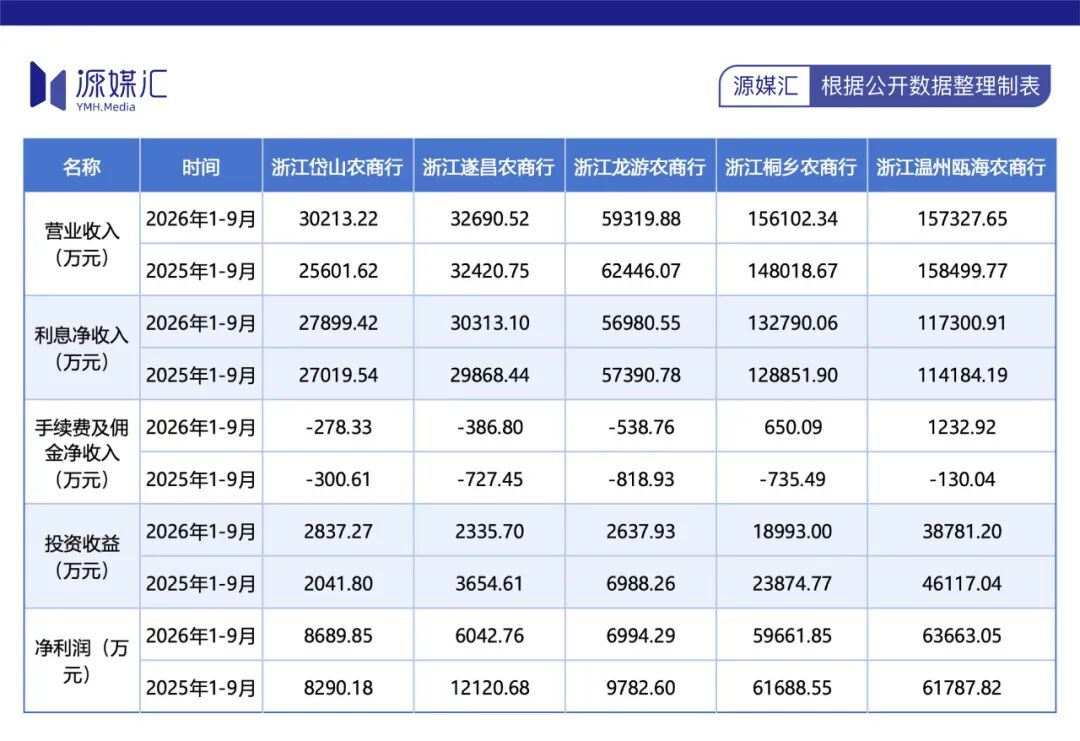This screenshot has width=1080, height=741.
Task: Click the cell showing 46117.04
Action: pos(962,583)
